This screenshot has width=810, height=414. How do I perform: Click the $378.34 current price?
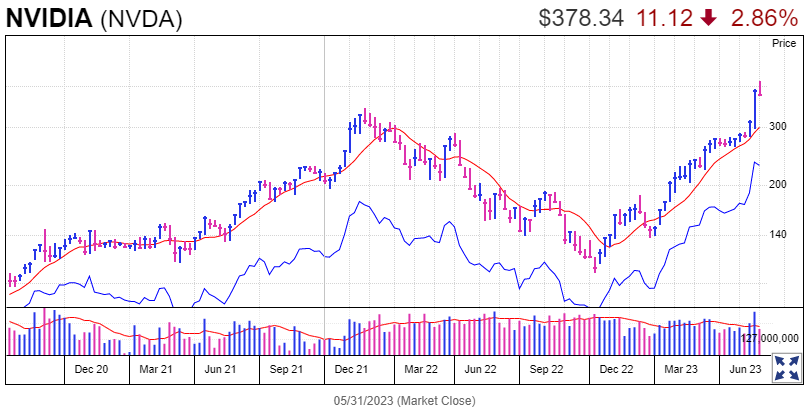pyautogui.click(x=581, y=18)
